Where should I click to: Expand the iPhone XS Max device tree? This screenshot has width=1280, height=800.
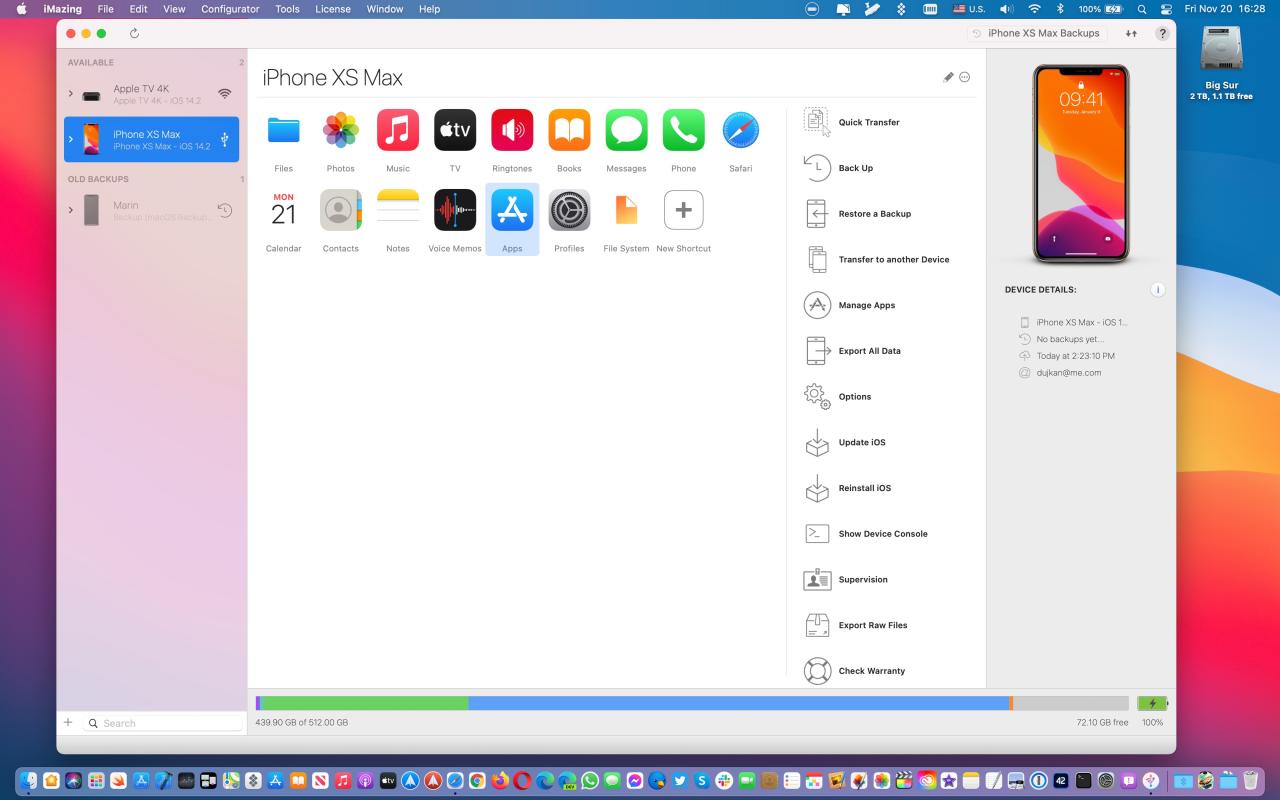71,140
